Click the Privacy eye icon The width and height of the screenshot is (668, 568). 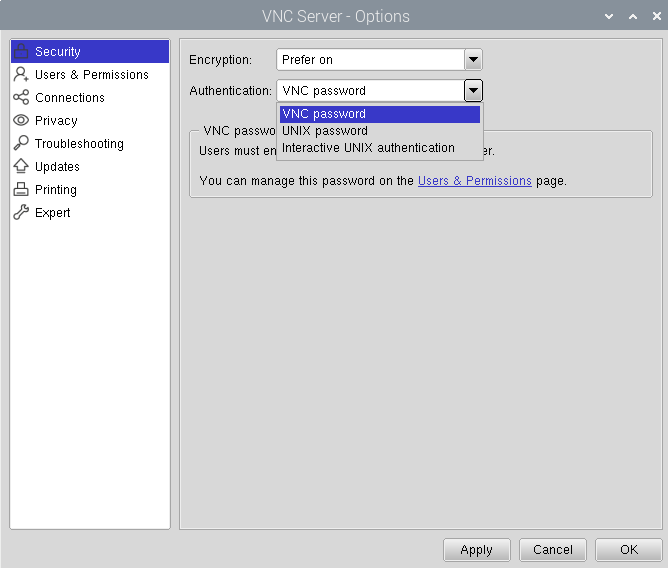coord(21,120)
